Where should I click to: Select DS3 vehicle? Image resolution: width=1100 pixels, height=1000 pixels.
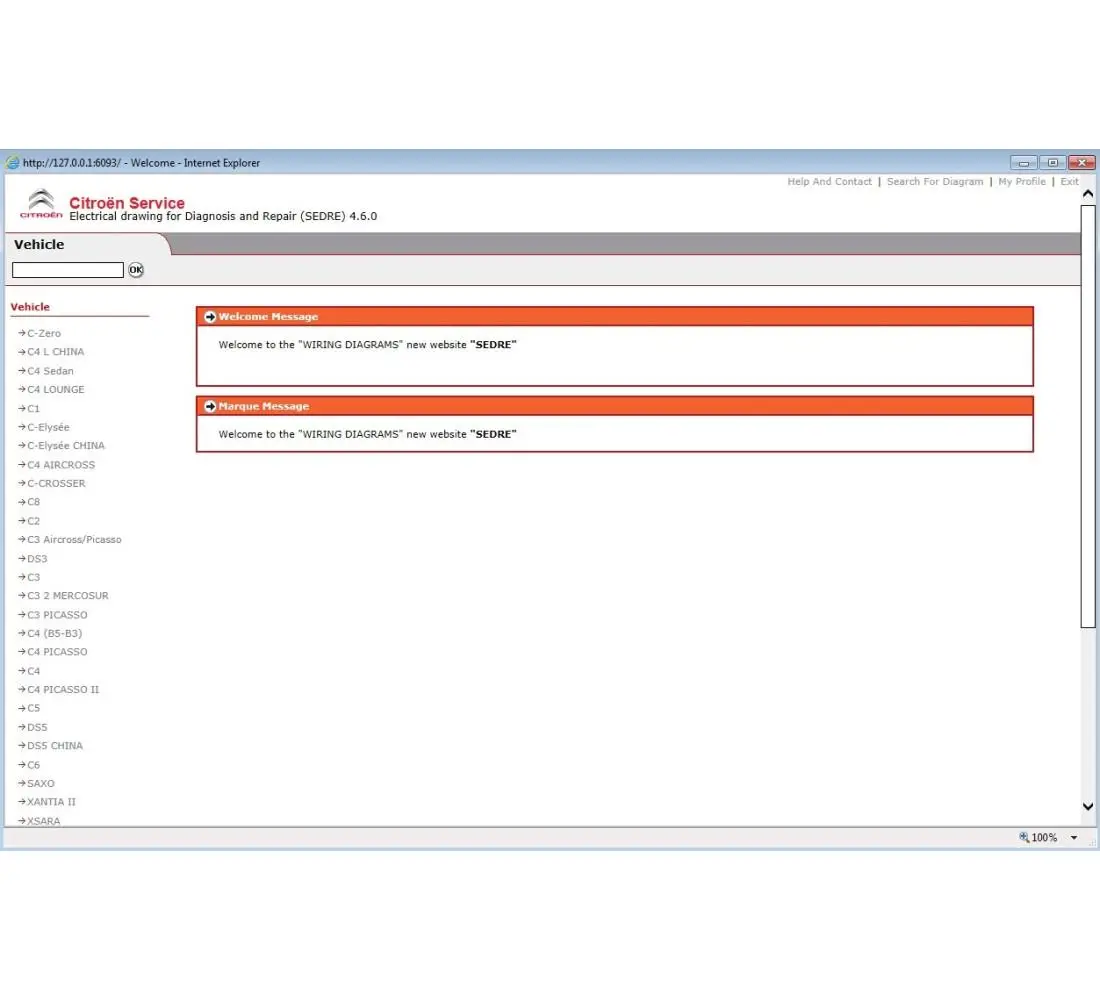click(36, 559)
